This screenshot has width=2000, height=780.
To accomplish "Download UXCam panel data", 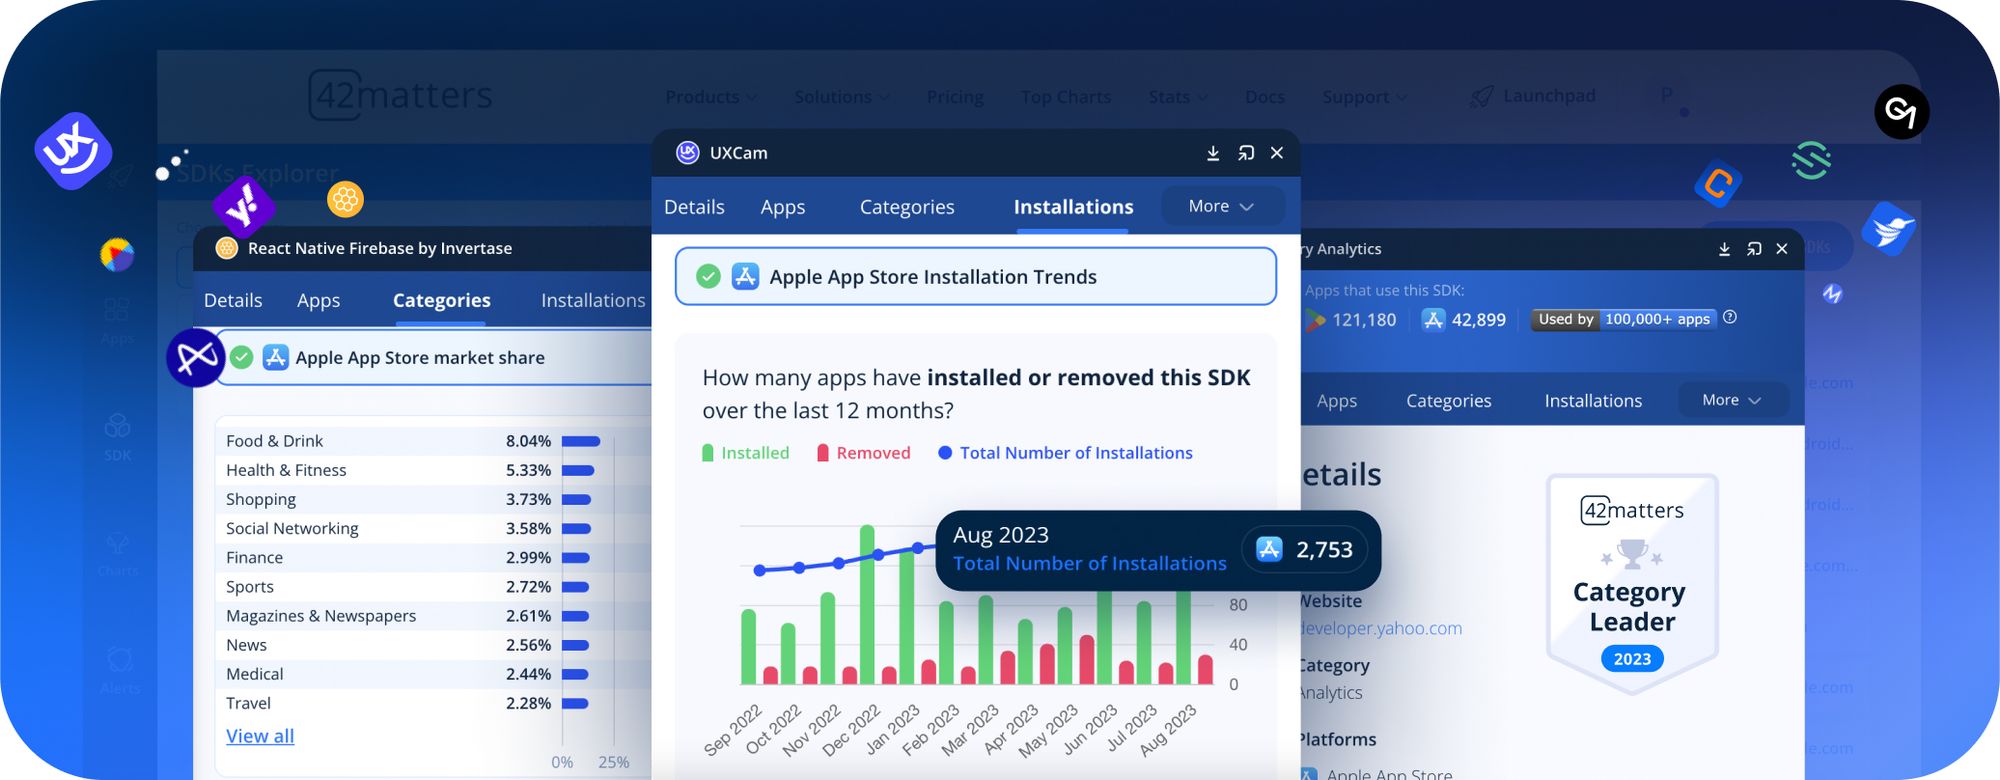I will [1213, 153].
